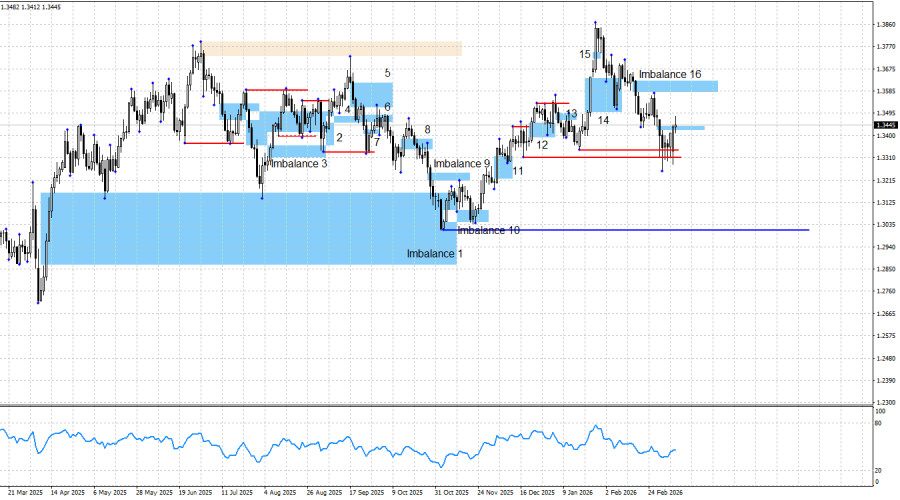Click the 1.3860 price axis label
This screenshot has width=900, height=500.
point(884,24)
